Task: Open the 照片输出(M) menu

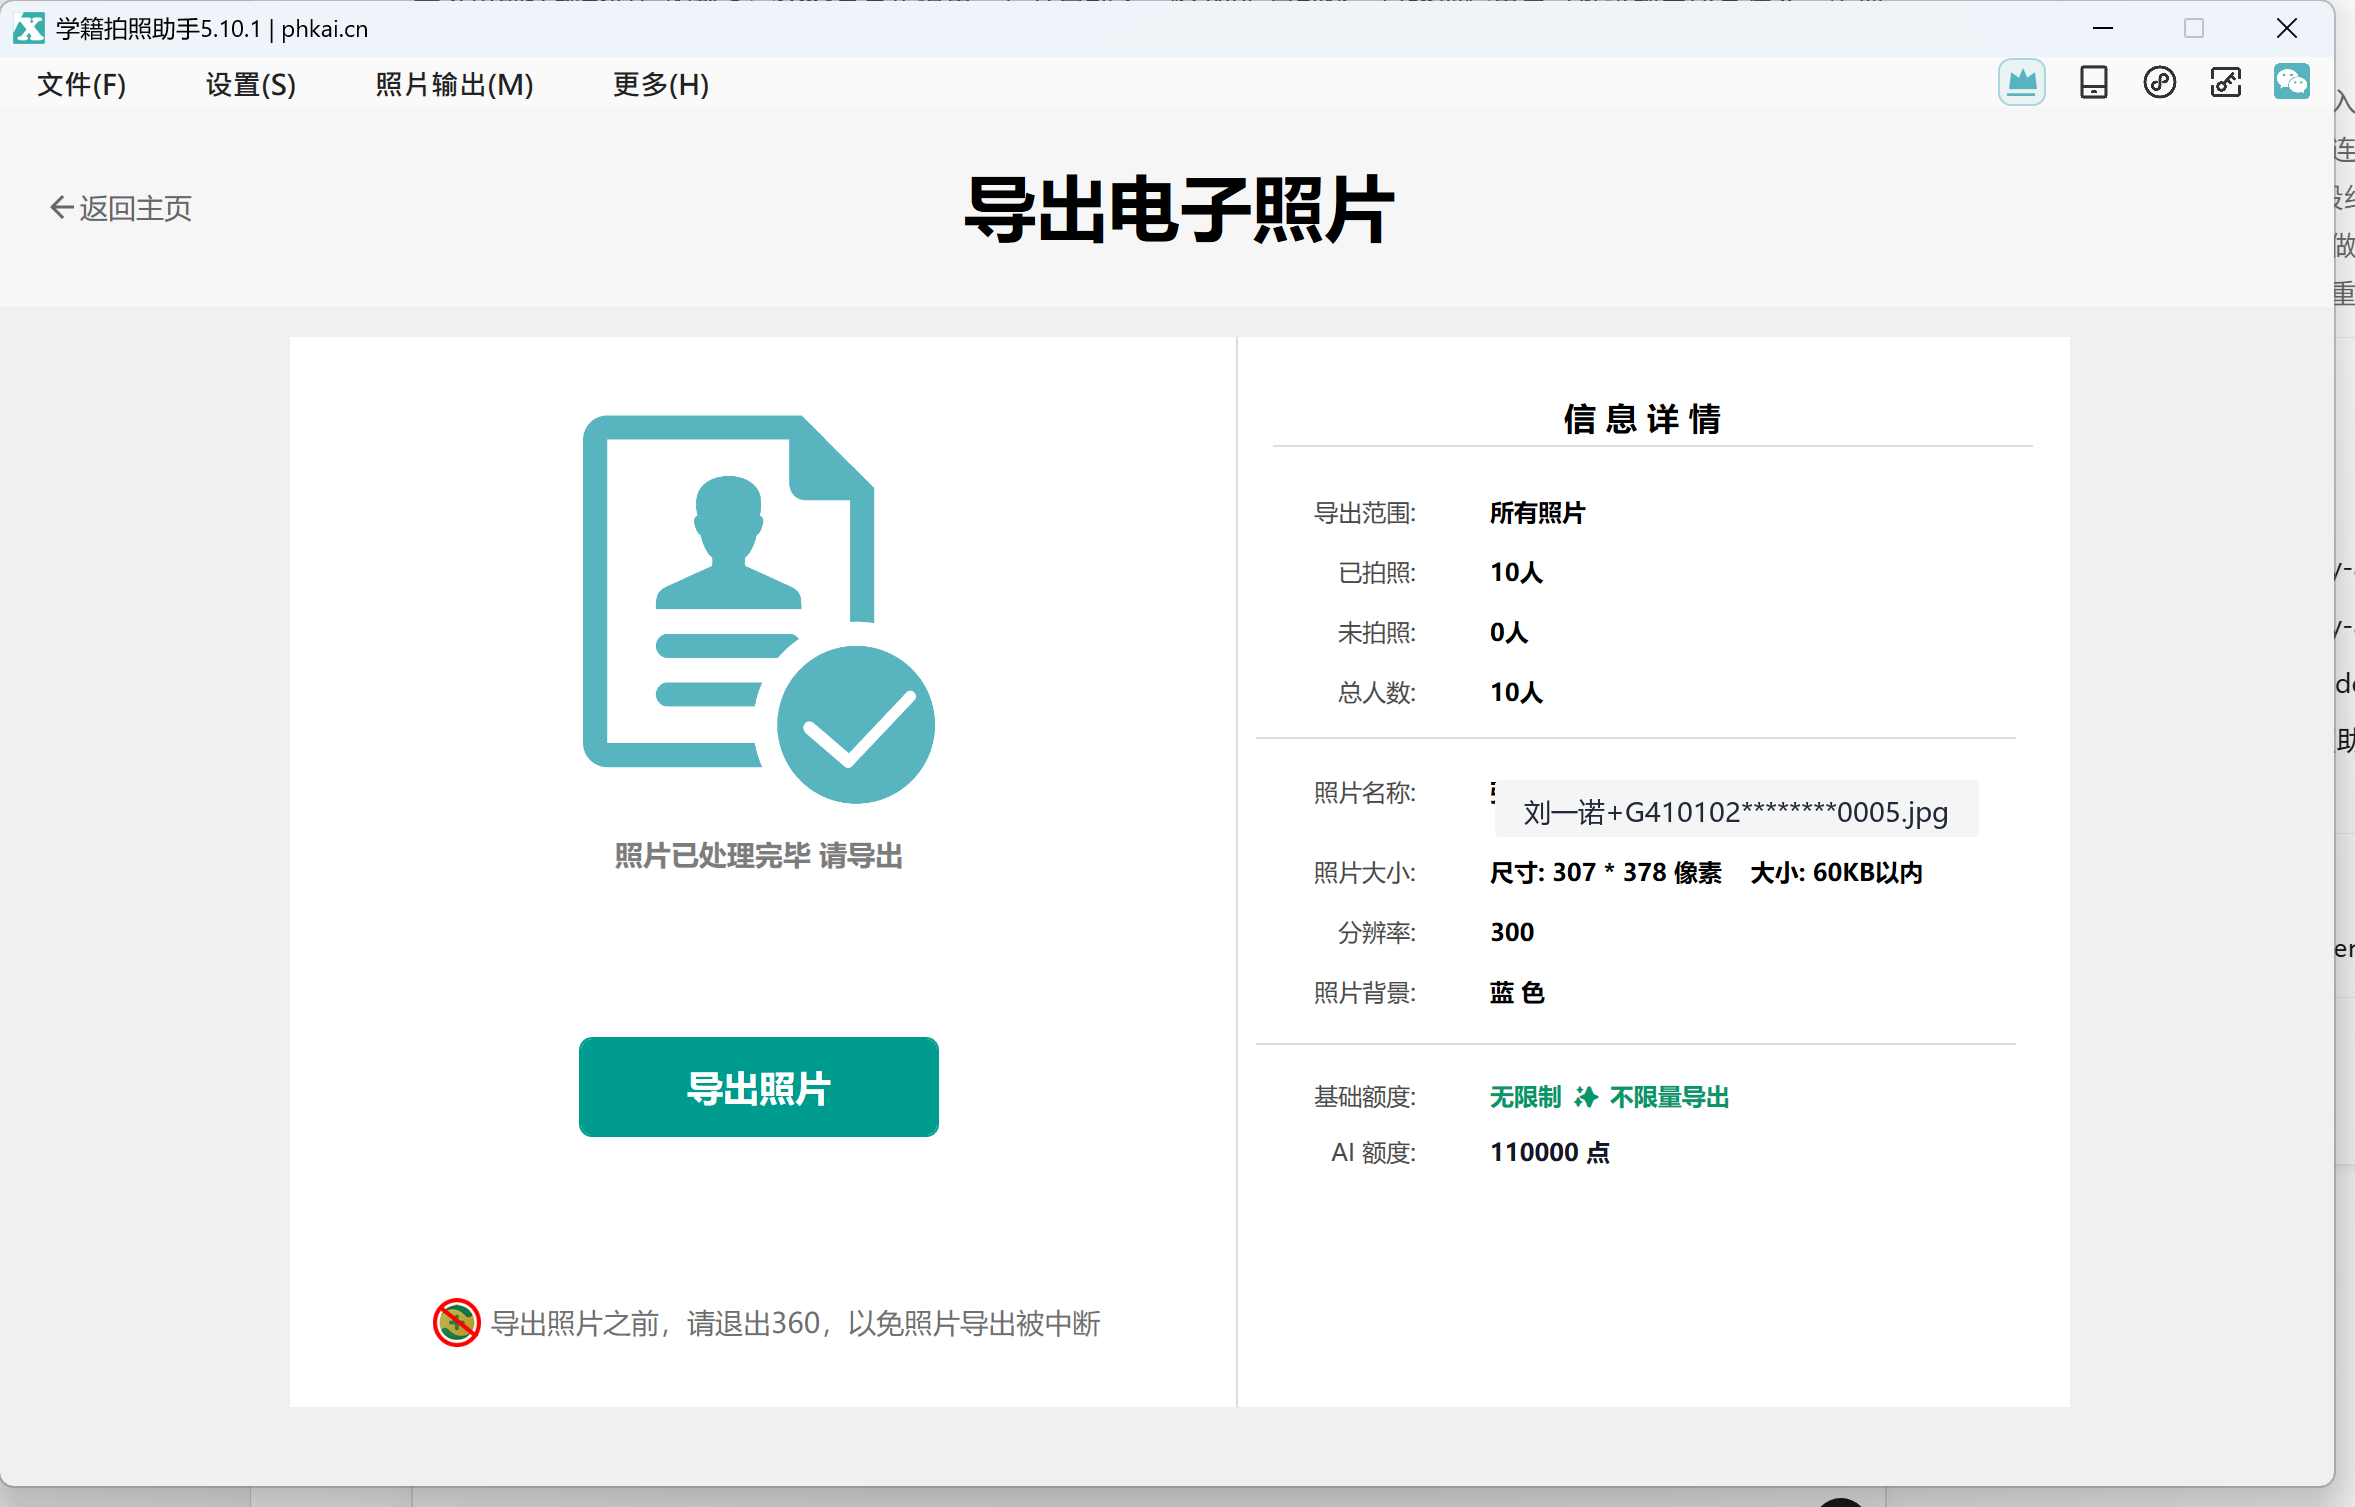Action: click(x=454, y=84)
